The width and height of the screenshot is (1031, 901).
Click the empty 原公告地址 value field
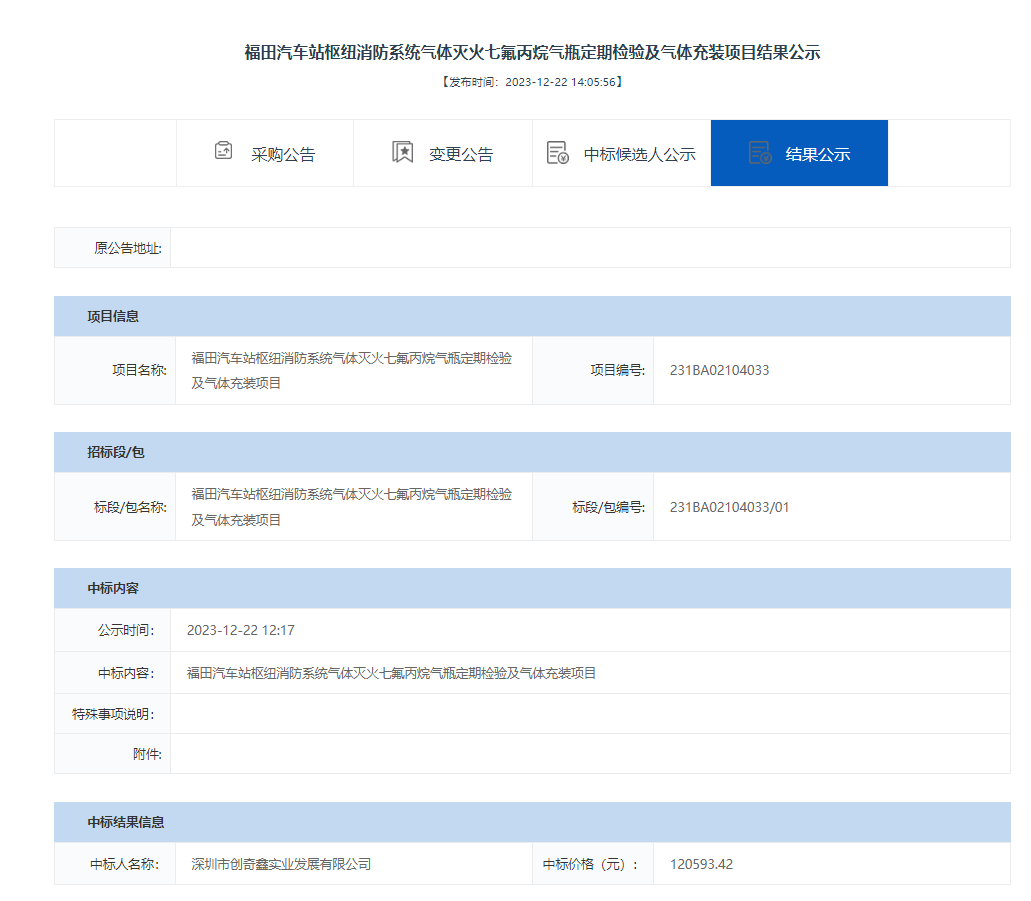pos(590,248)
